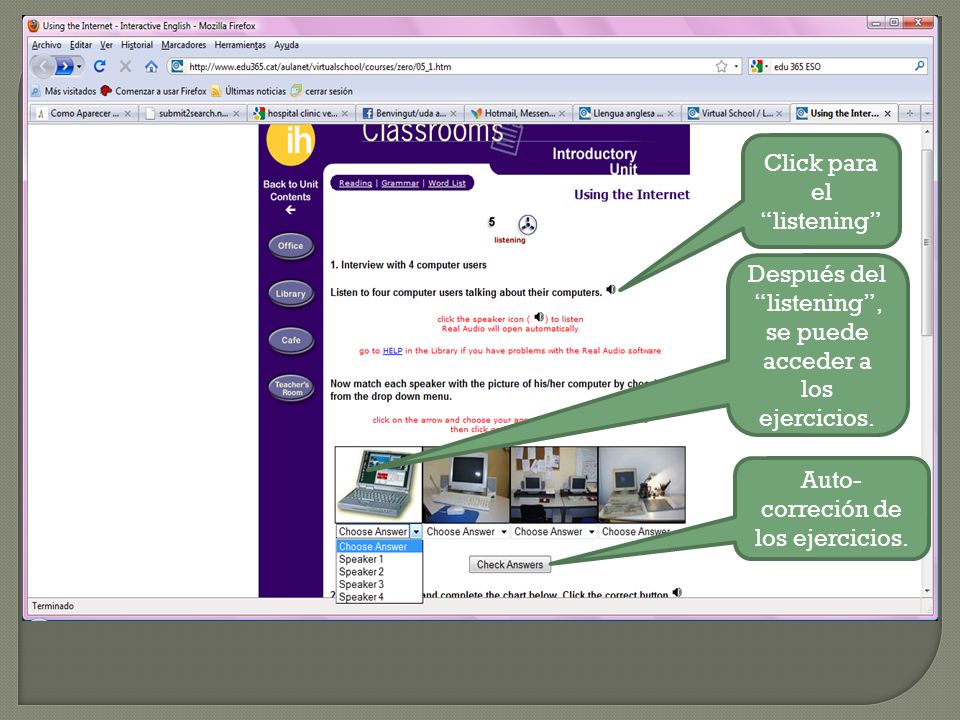This screenshot has width=960, height=720.
Task: Close the active "Using the Inter..." tab
Action: click(887, 114)
